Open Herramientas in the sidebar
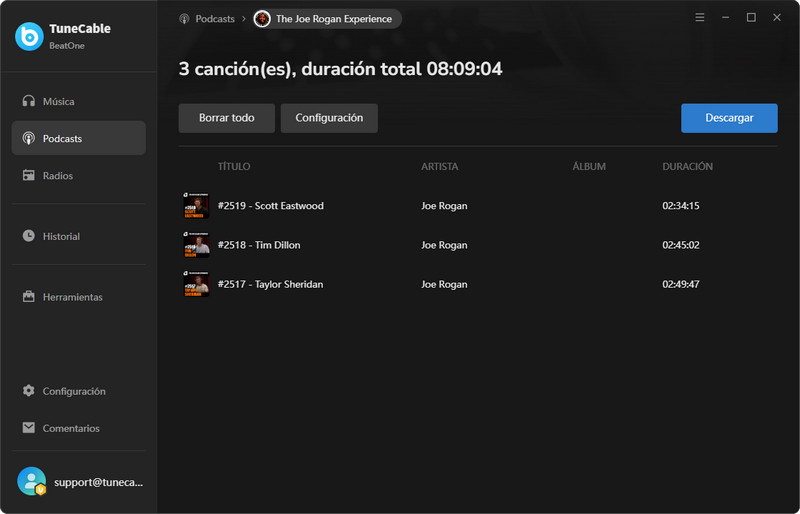The width and height of the screenshot is (800, 514). [x=79, y=297]
